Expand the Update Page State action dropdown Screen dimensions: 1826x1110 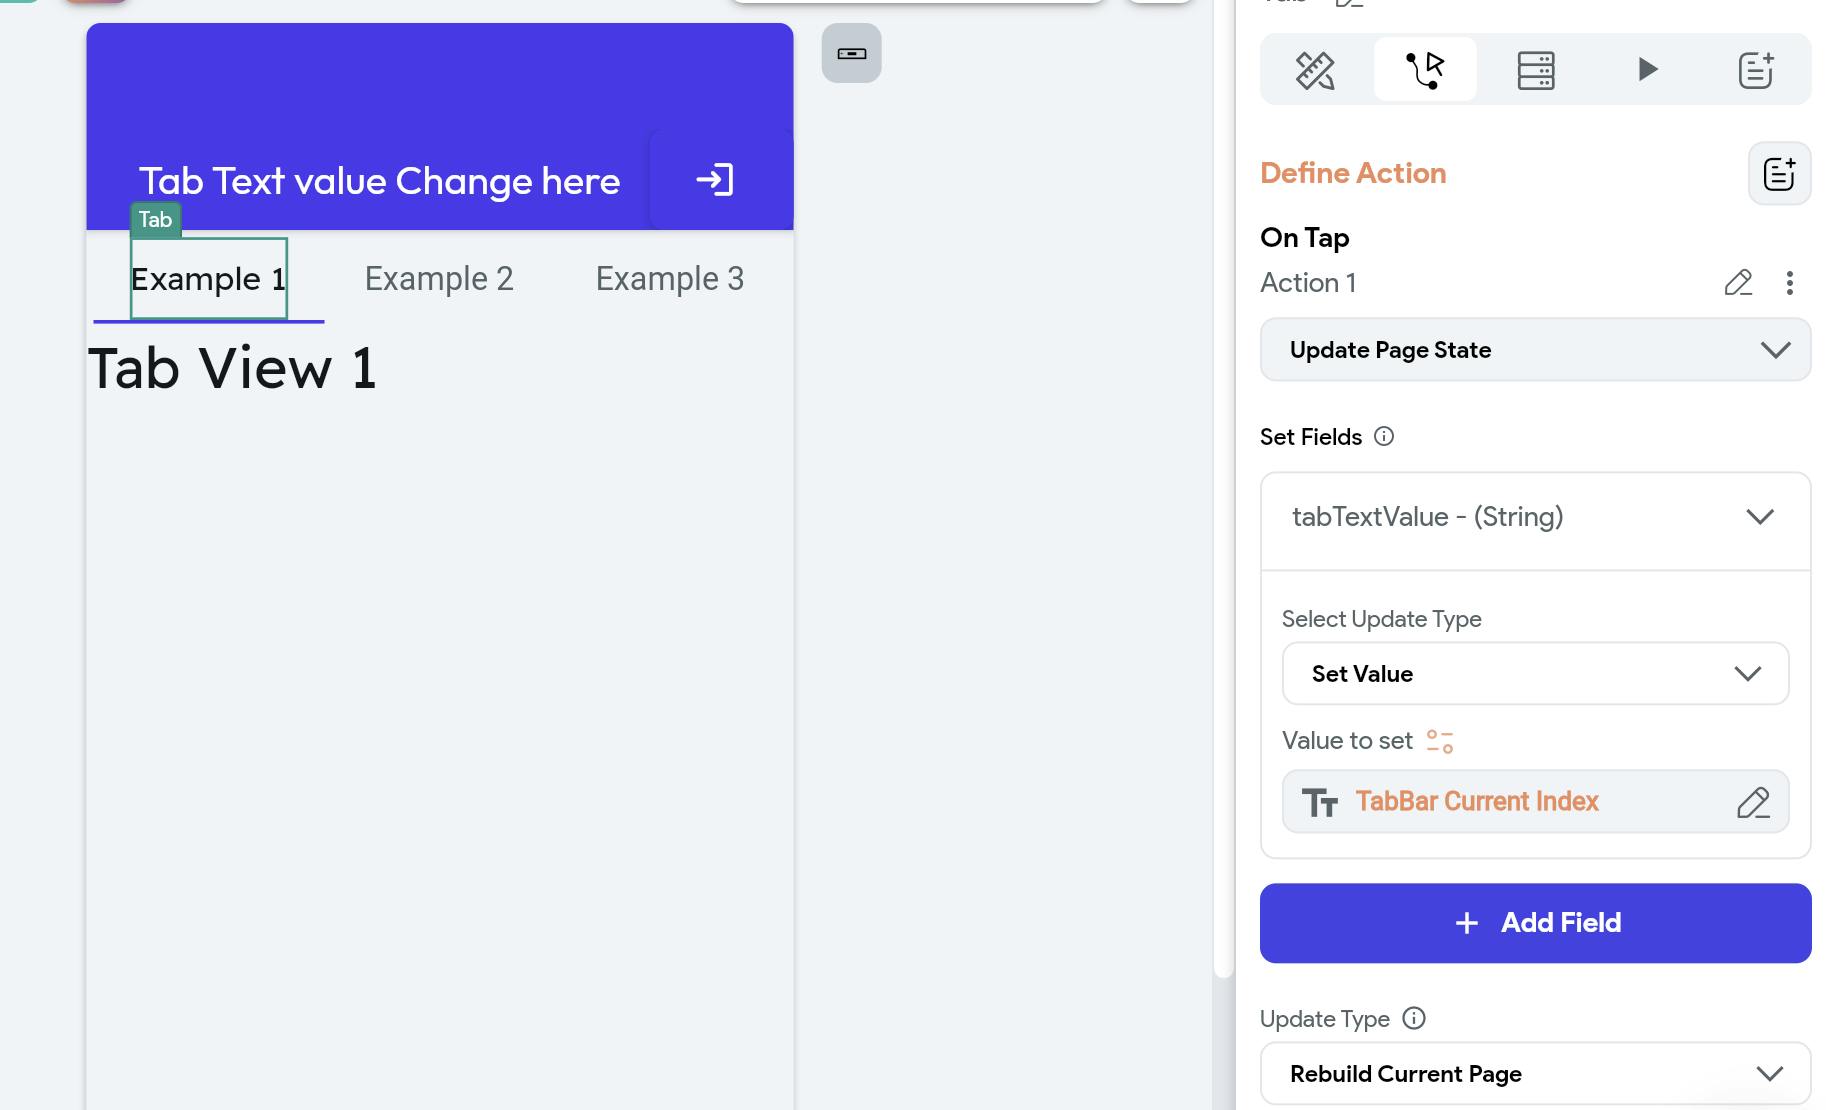(x=1535, y=350)
